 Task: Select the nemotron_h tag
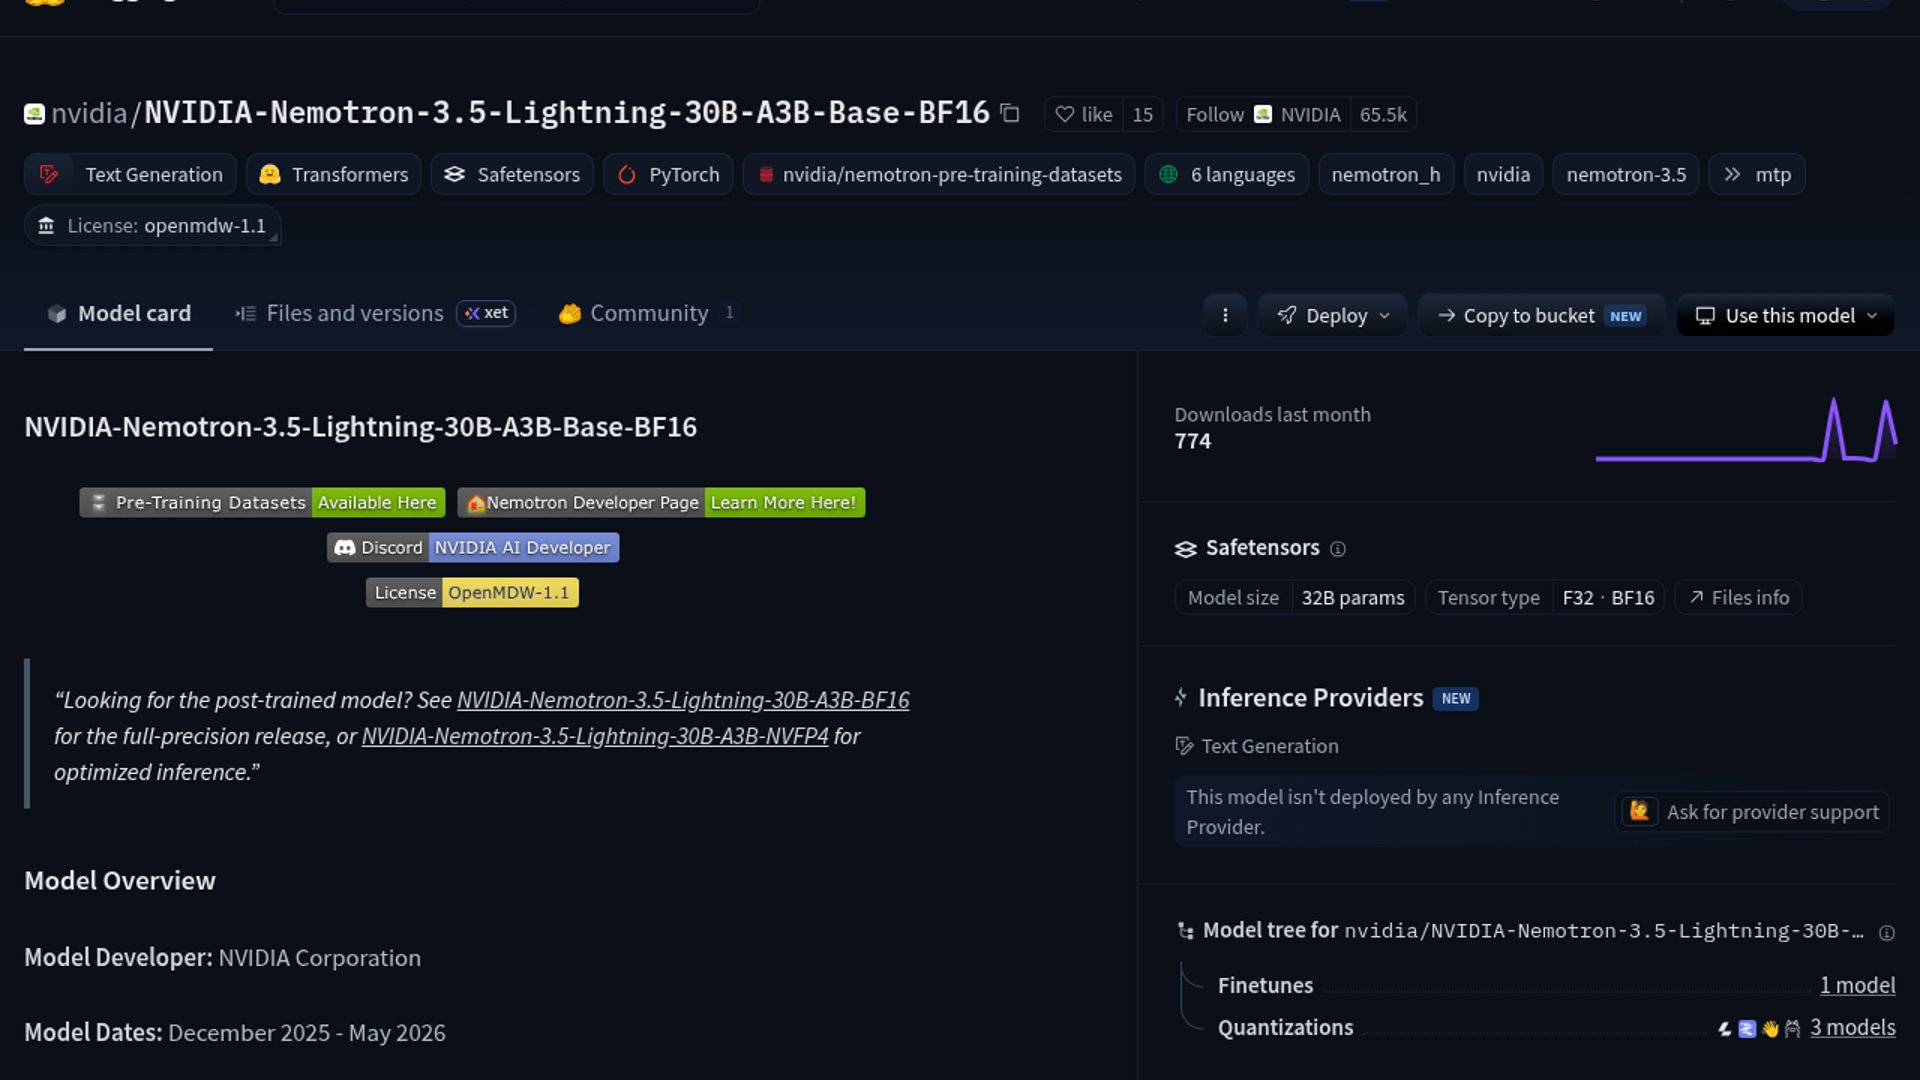(x=1386, y=174)
